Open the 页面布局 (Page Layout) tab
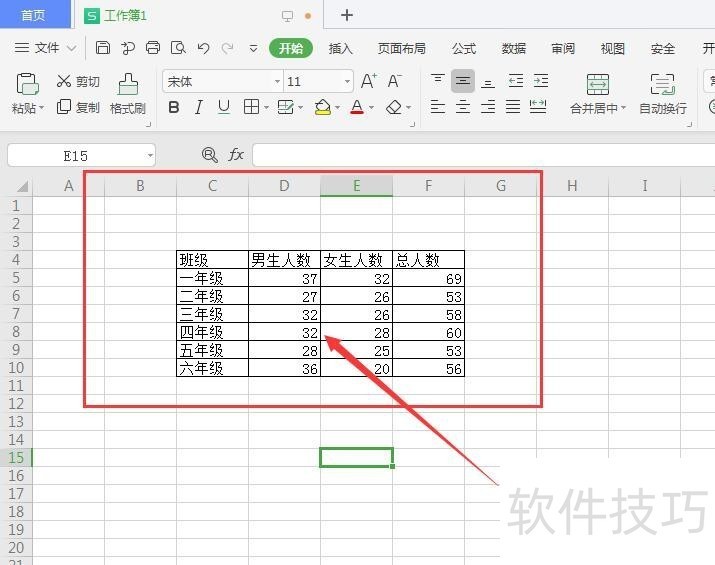 tap(401, 48)
